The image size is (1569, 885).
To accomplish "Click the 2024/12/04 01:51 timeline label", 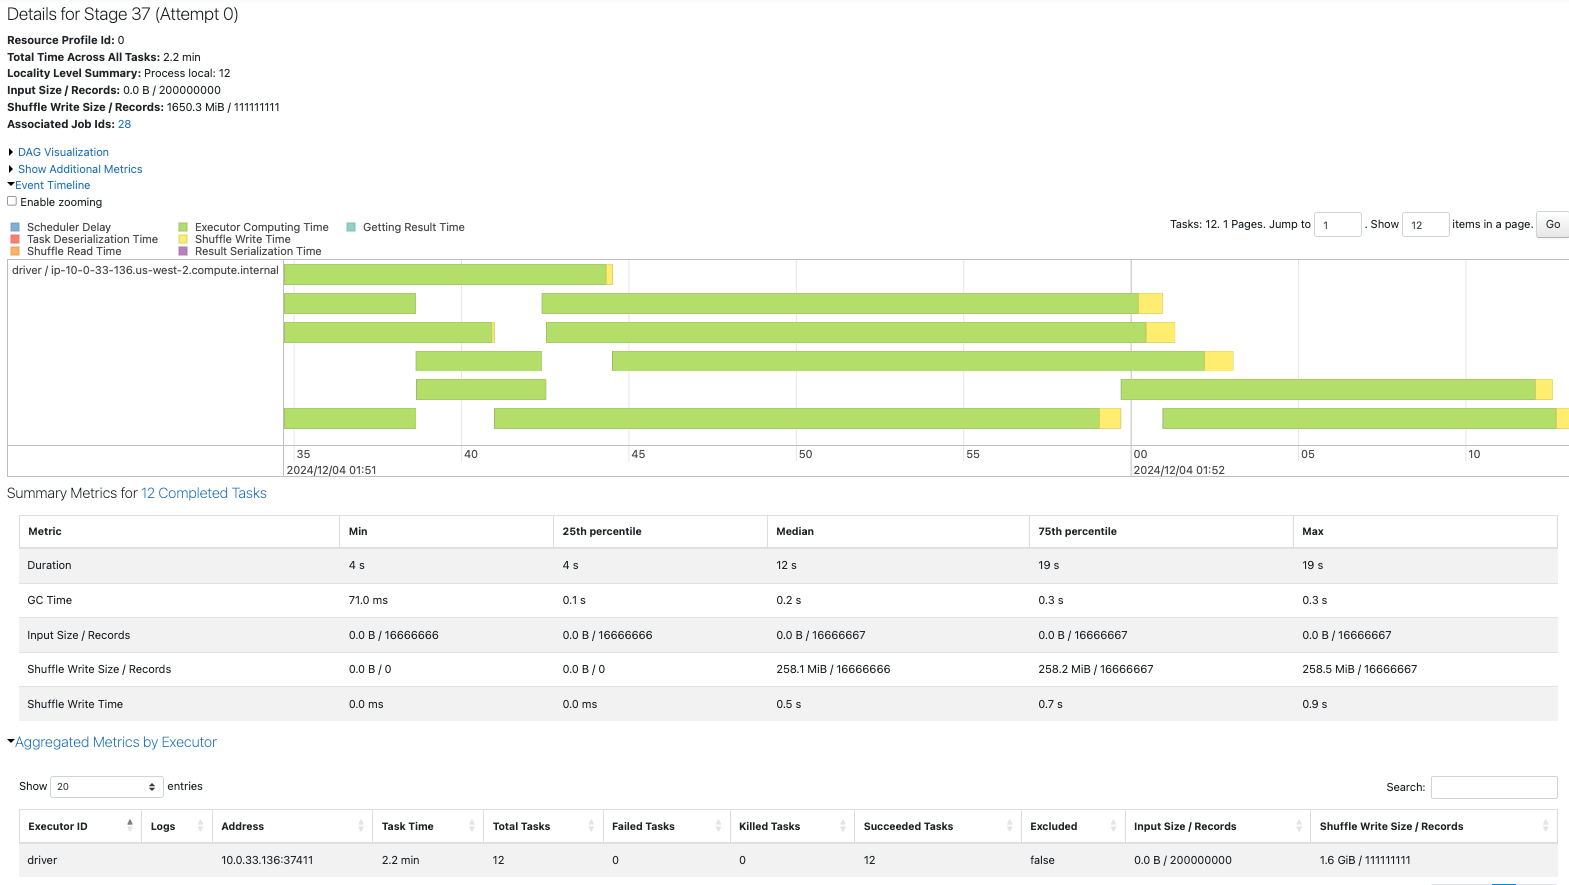I will coord(331,470).
